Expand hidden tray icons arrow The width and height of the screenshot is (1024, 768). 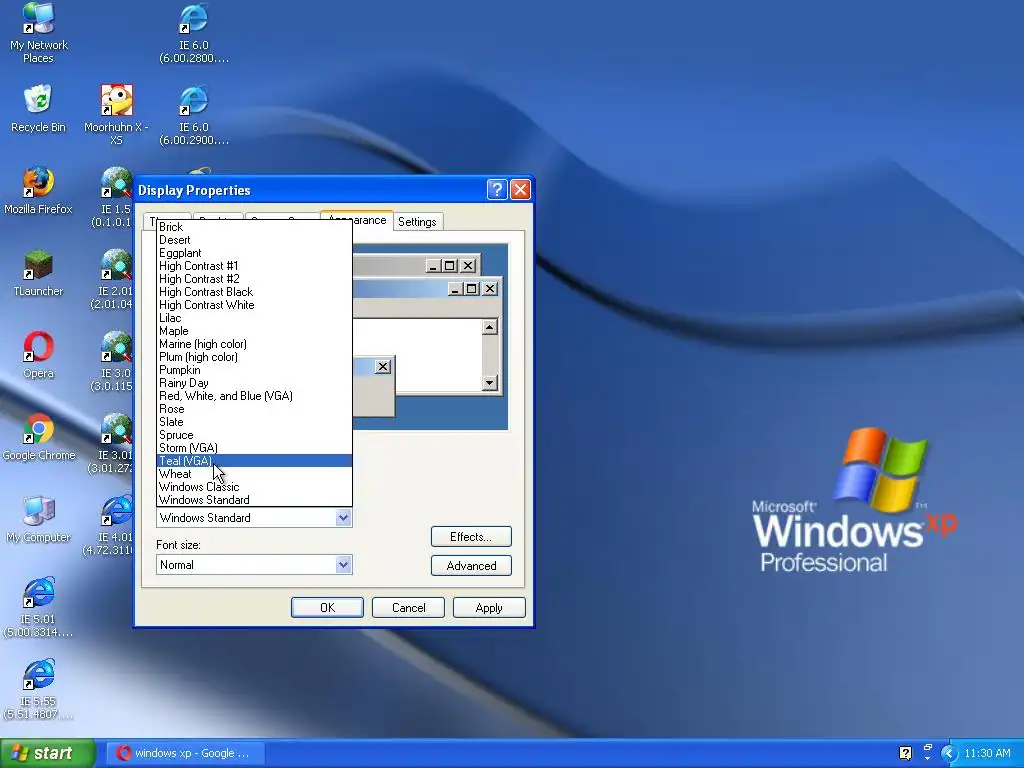[949, 753]
